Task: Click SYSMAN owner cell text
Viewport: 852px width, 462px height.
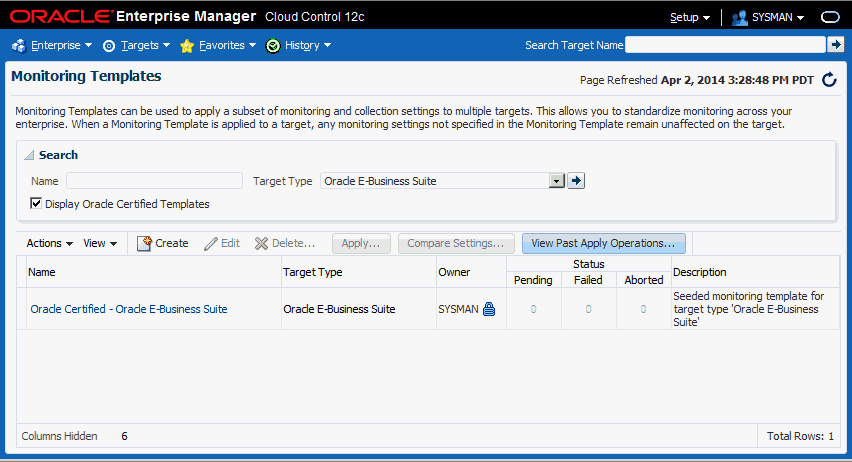Action: pyautogui.click(x=458, y=309)
